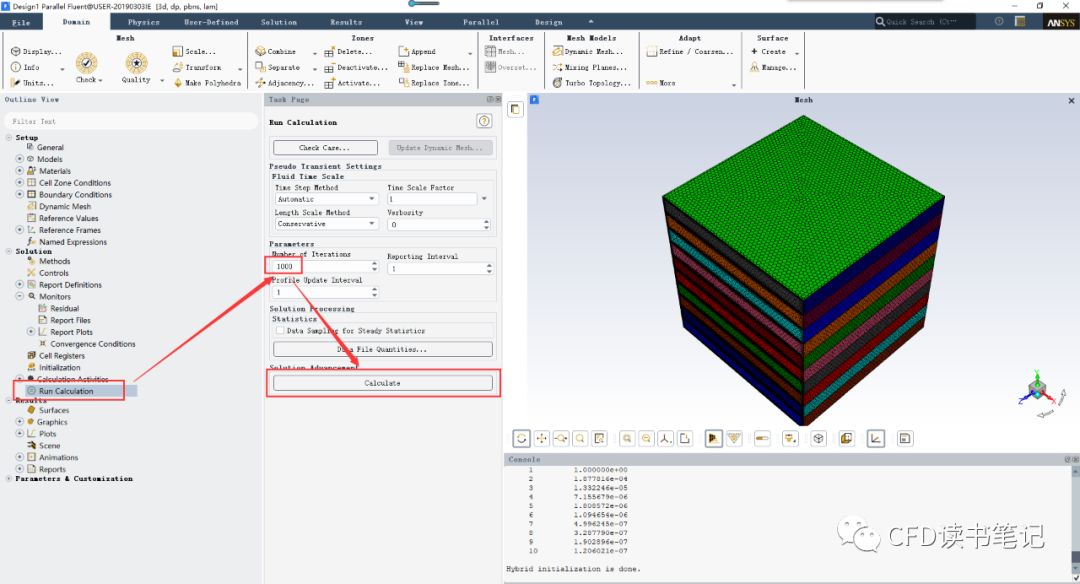The image size is (1080, 584).
Task: Select the rotate view tool
Action: coord(521,438)
